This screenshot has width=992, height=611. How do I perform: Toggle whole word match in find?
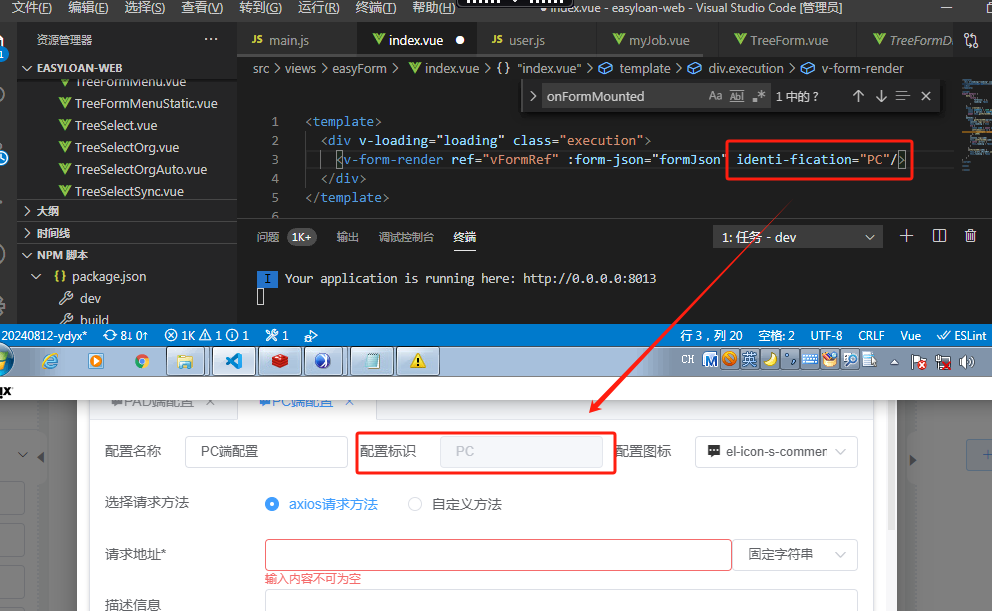pyautogui.click(x=737, y=97)
